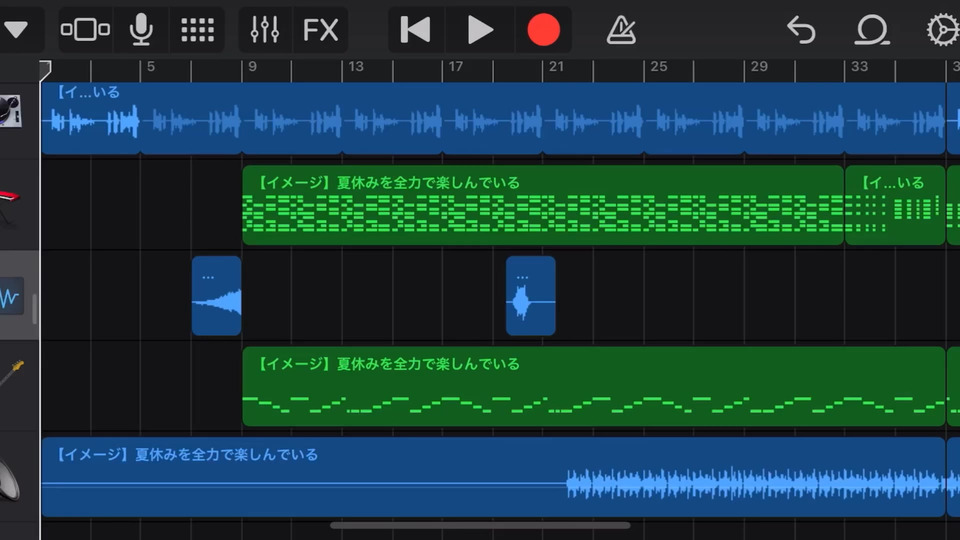Click the playhead marker at ruler start
This screenshot has height=540, width=960.
tap(45, 70)
